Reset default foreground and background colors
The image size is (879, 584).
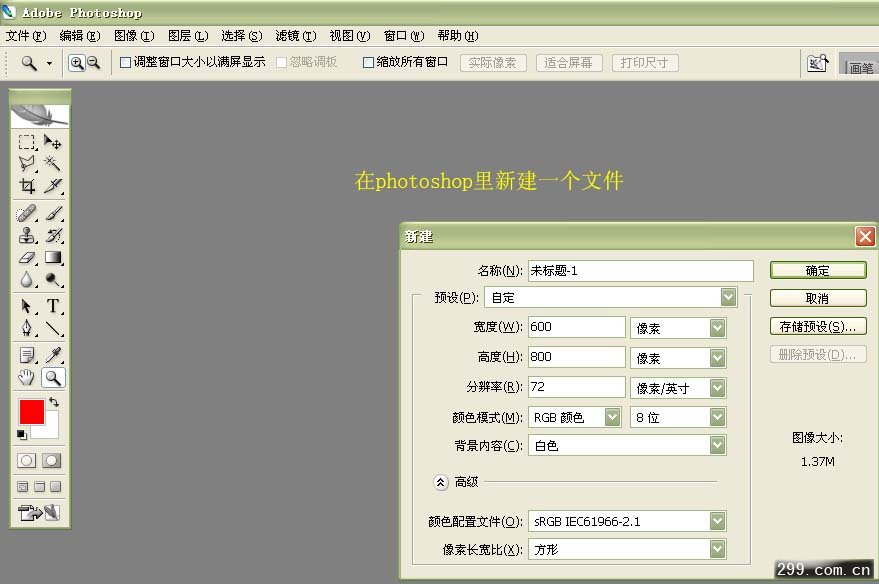[x=21, y=434]
